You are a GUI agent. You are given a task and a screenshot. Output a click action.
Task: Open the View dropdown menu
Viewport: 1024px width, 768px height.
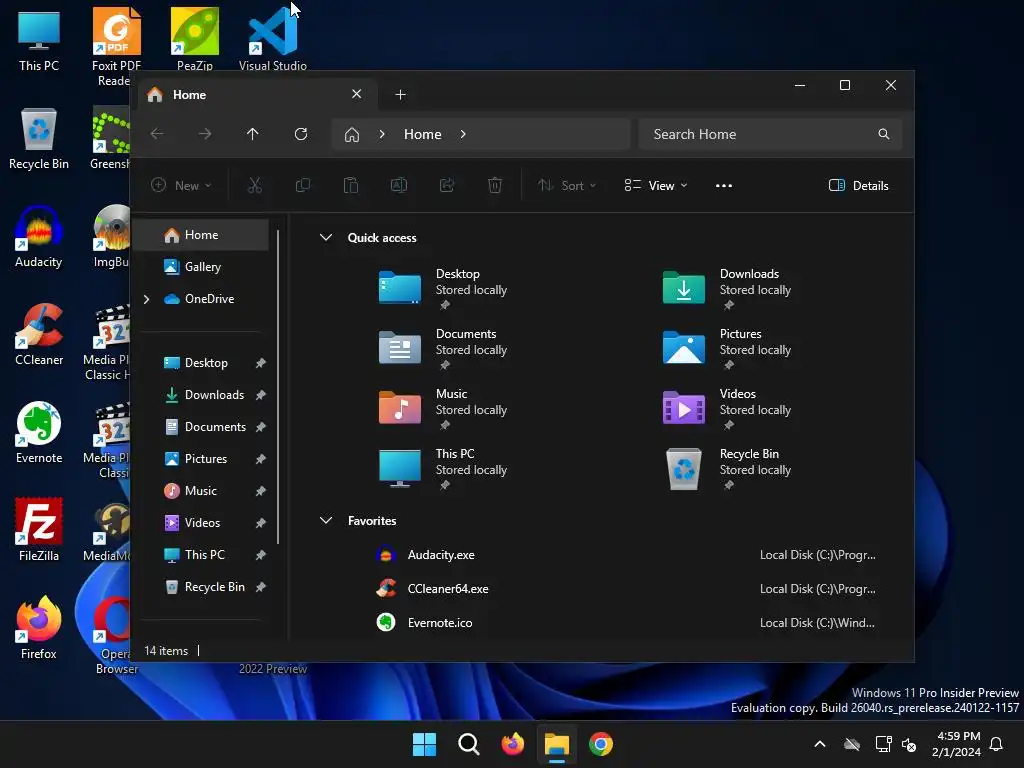(656, 185)
